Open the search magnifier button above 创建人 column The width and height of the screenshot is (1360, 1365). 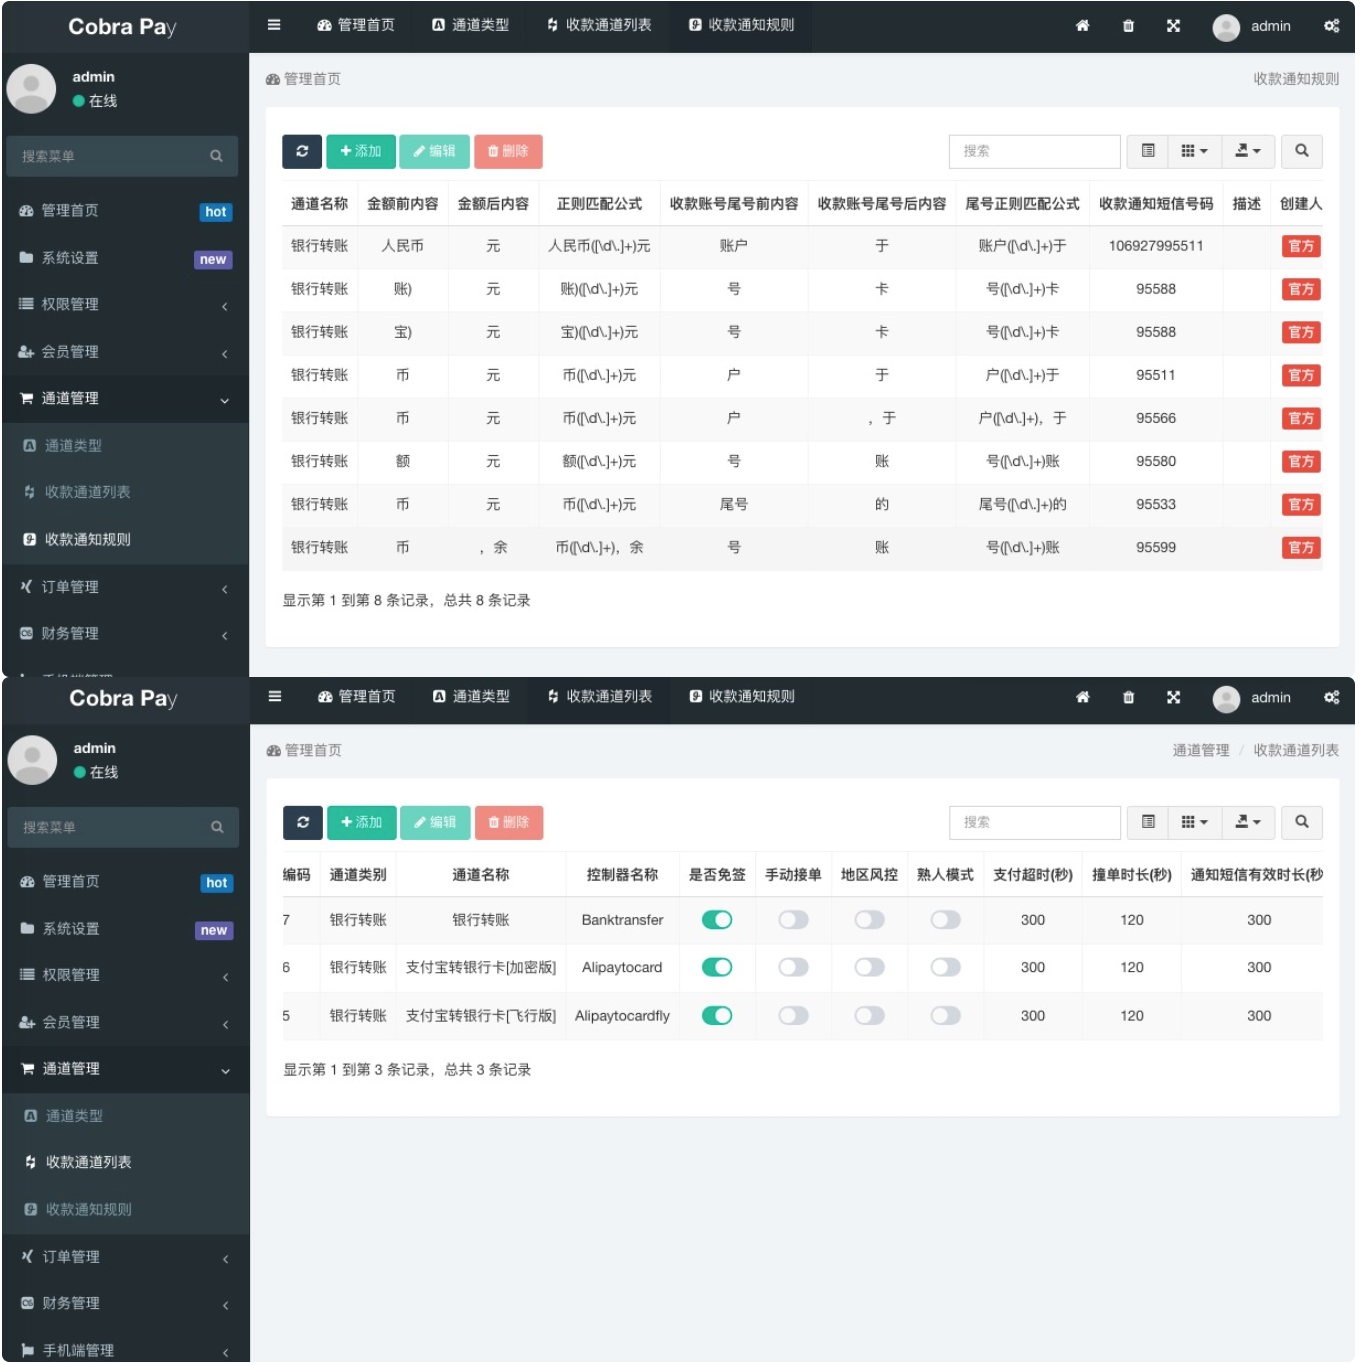[1301, 151]
